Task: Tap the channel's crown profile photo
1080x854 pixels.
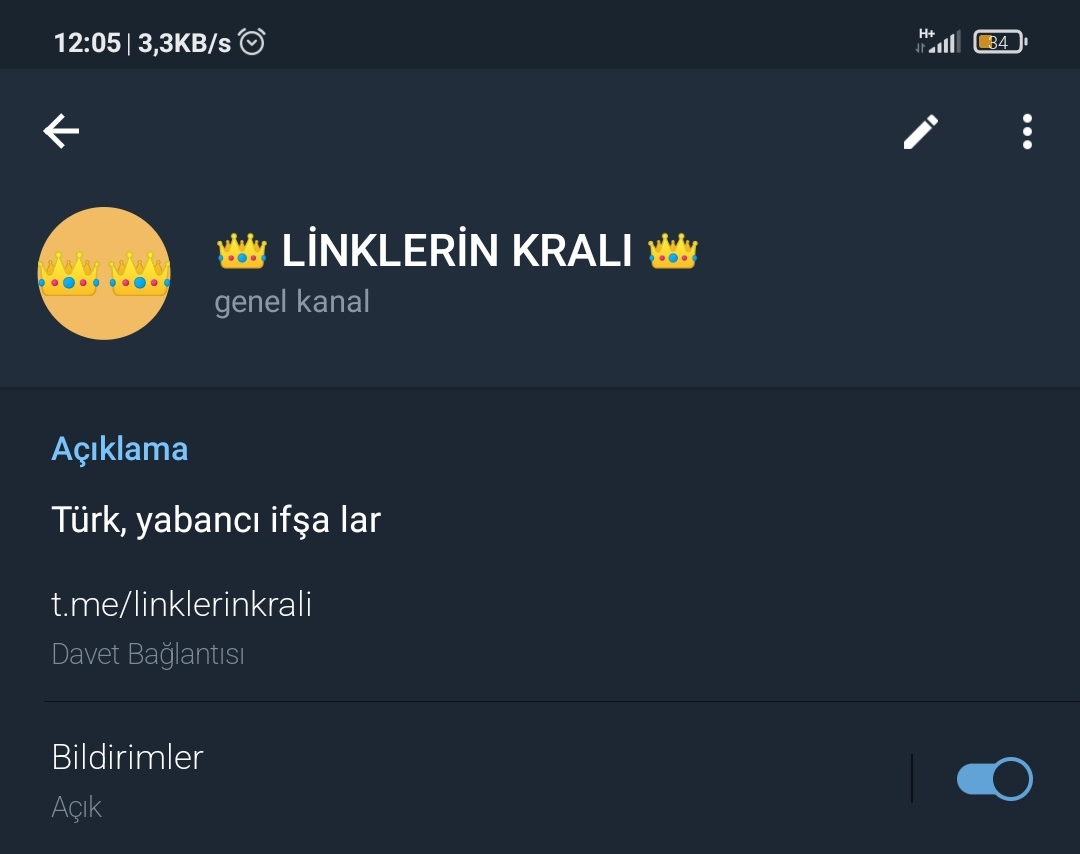Action: pos(104,272)
